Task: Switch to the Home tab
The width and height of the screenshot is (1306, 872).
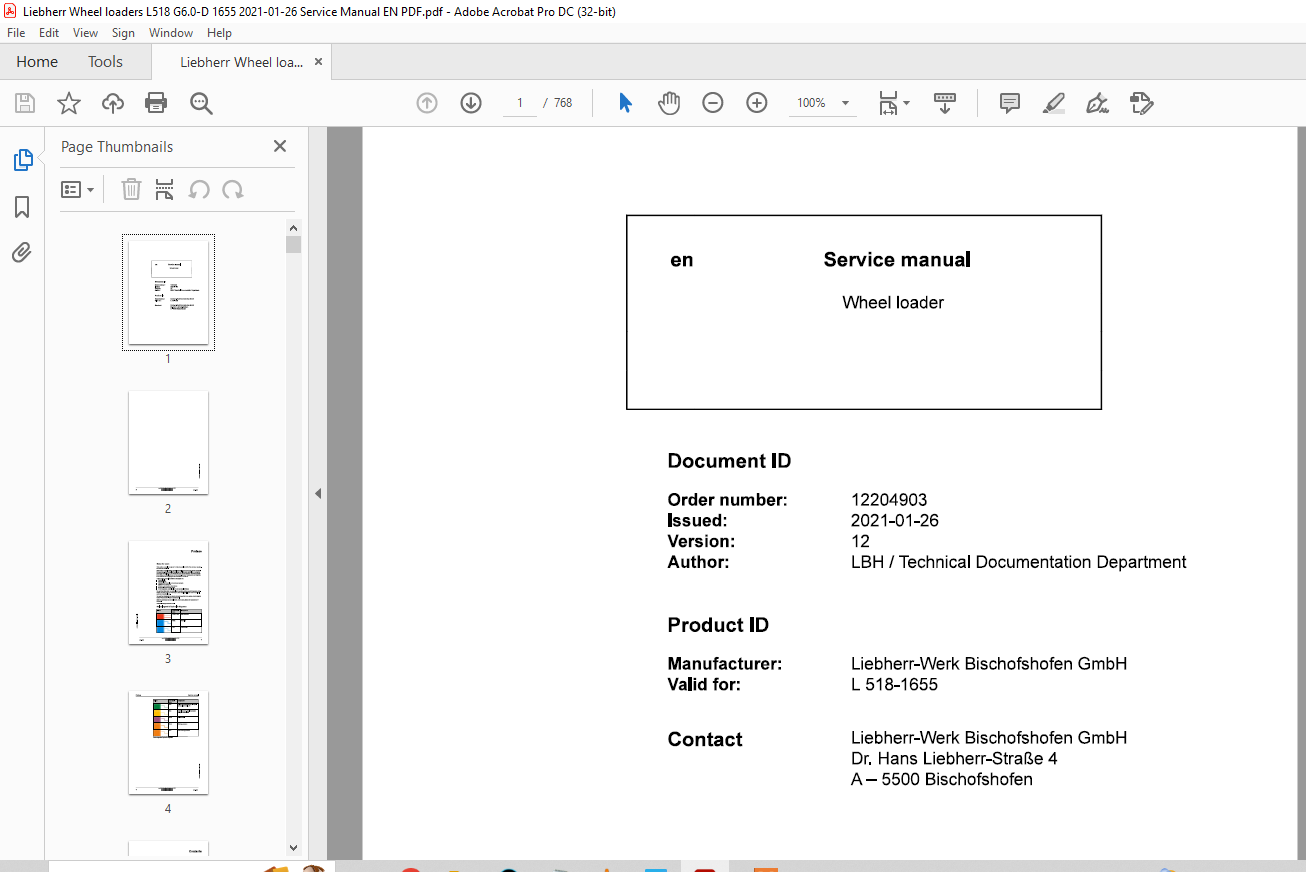Action: point(37,62)
